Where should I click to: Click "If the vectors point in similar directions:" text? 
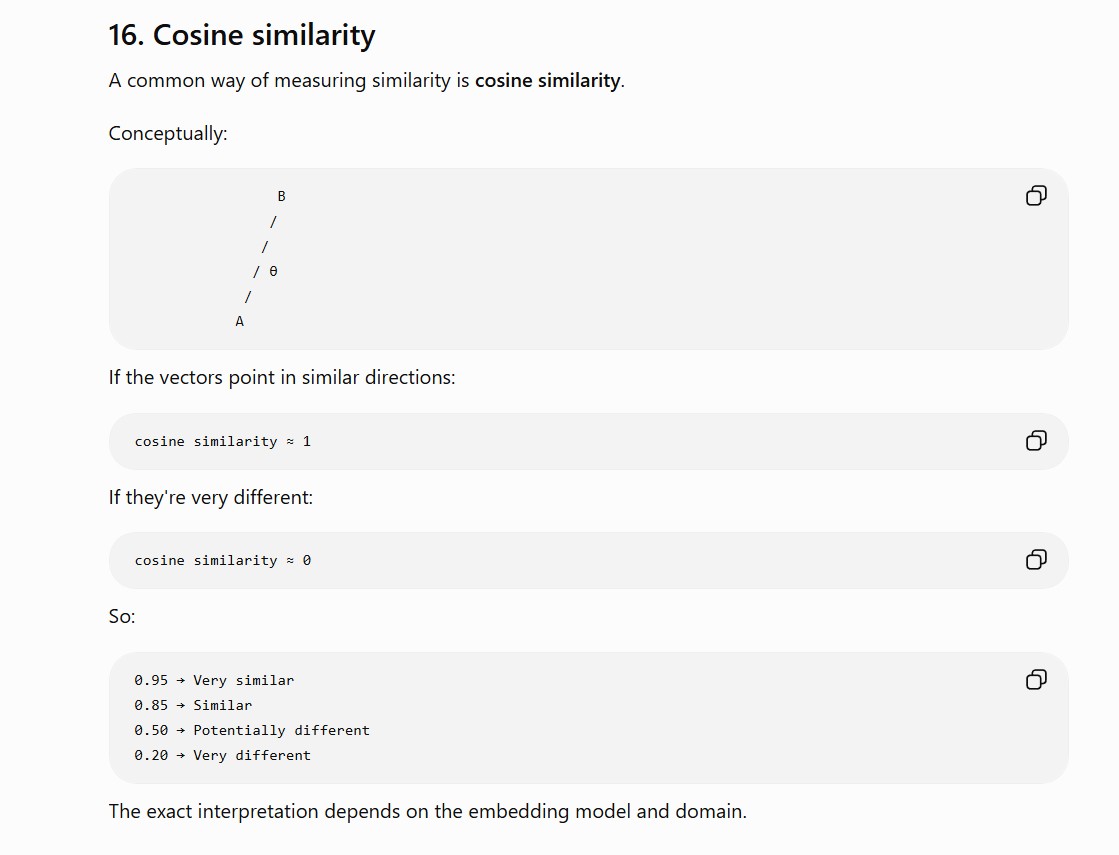click(x=282, y=378)
